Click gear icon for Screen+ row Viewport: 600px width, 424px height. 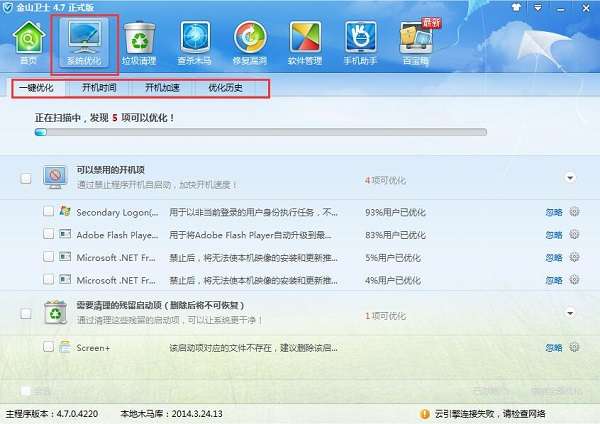pos(574,347)
